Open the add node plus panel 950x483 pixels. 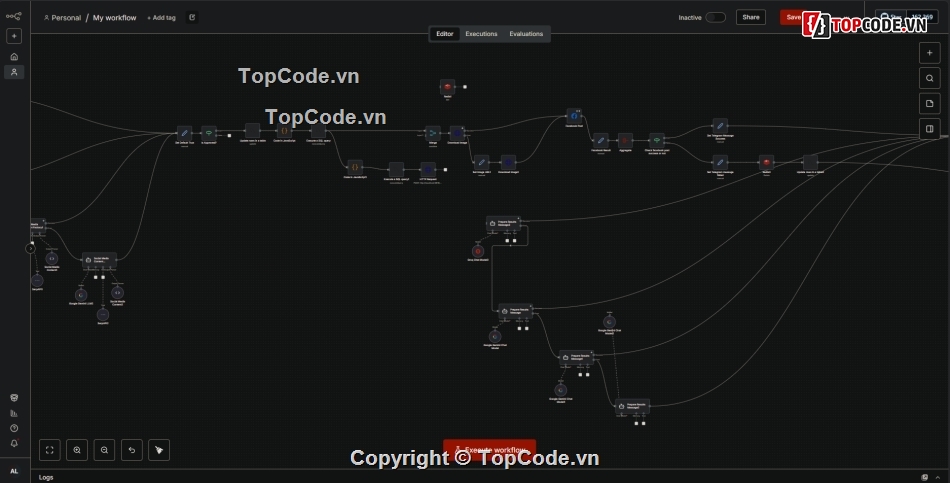[x=929, y=52]
